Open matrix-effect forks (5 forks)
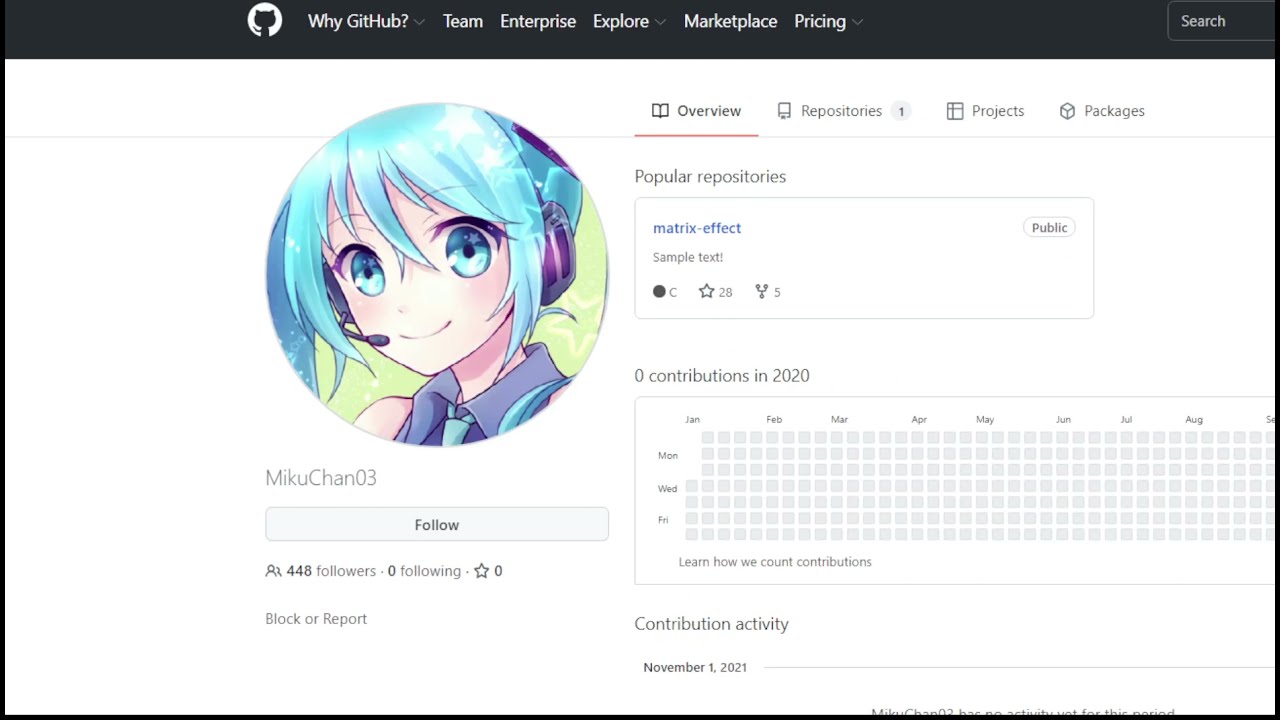The width and height of the screenshot is (1280, 720). point(768,292)
